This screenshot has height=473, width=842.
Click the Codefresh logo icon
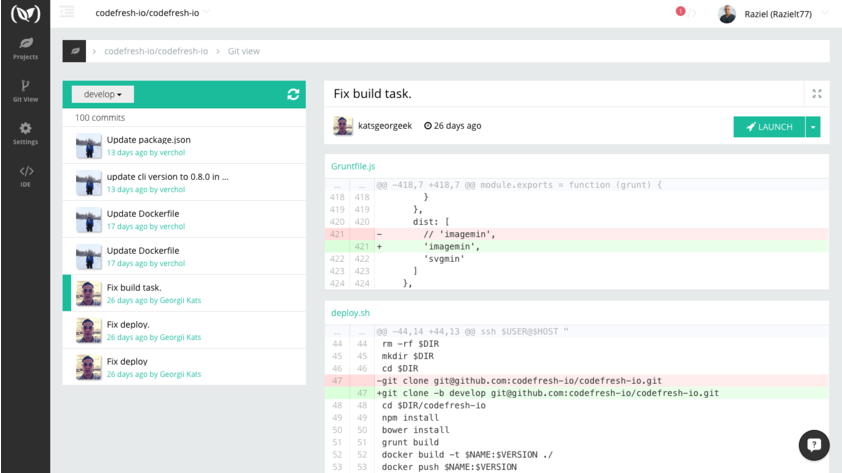coord(25,13)
